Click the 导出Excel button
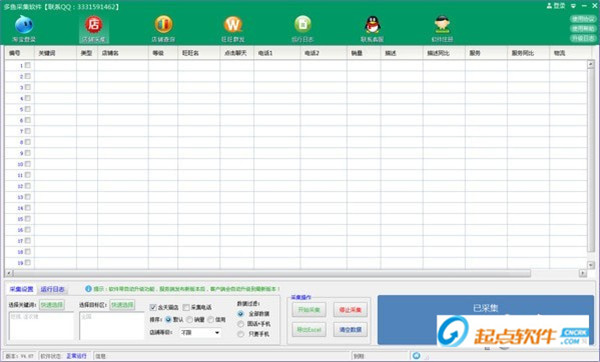 tap(309, 329)
